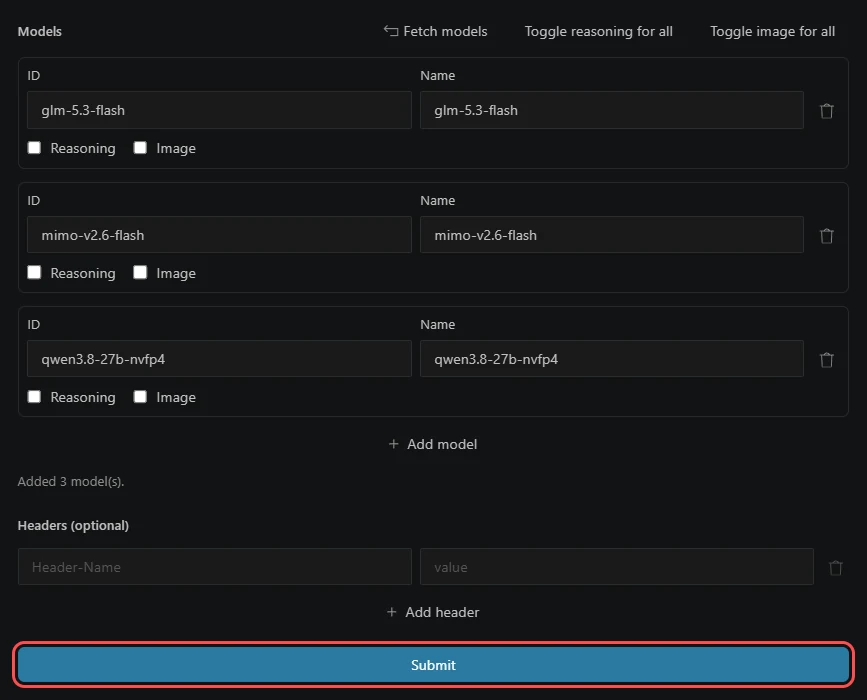Enable Image for mimo-v2.6-flash
This screenshot has height=700, width=867.
[140, 273]
